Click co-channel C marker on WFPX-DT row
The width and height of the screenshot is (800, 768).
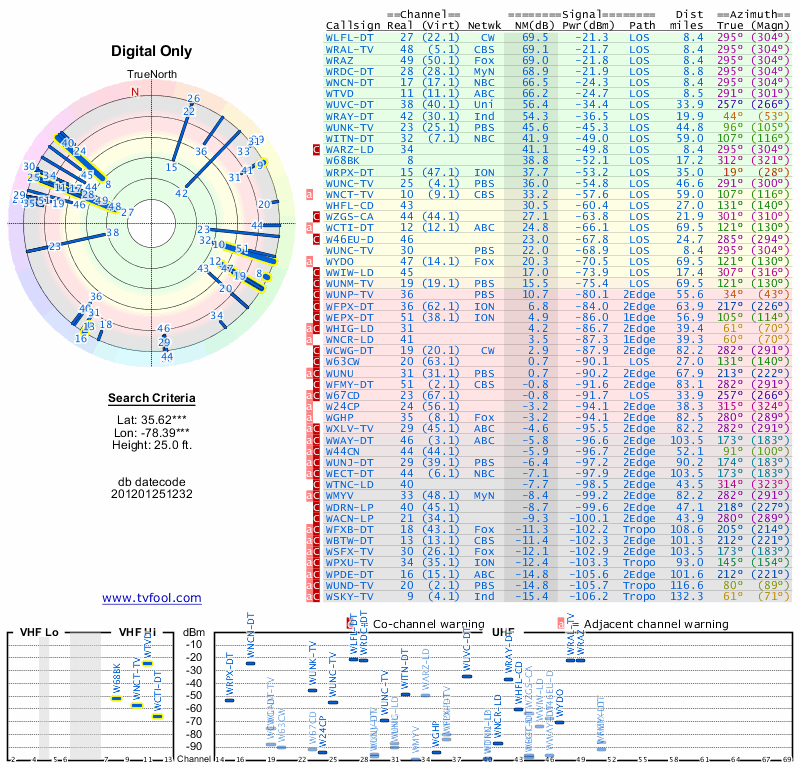tap(316, 306)
